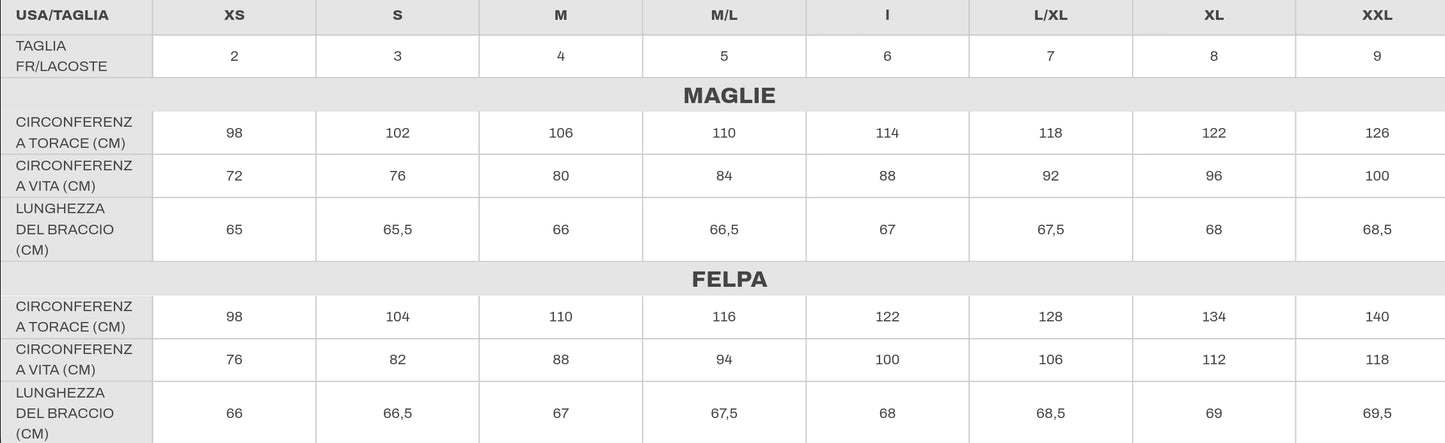Select the XXL size column header
This screenshot has height=443, width=1445.
[1377, 16]
